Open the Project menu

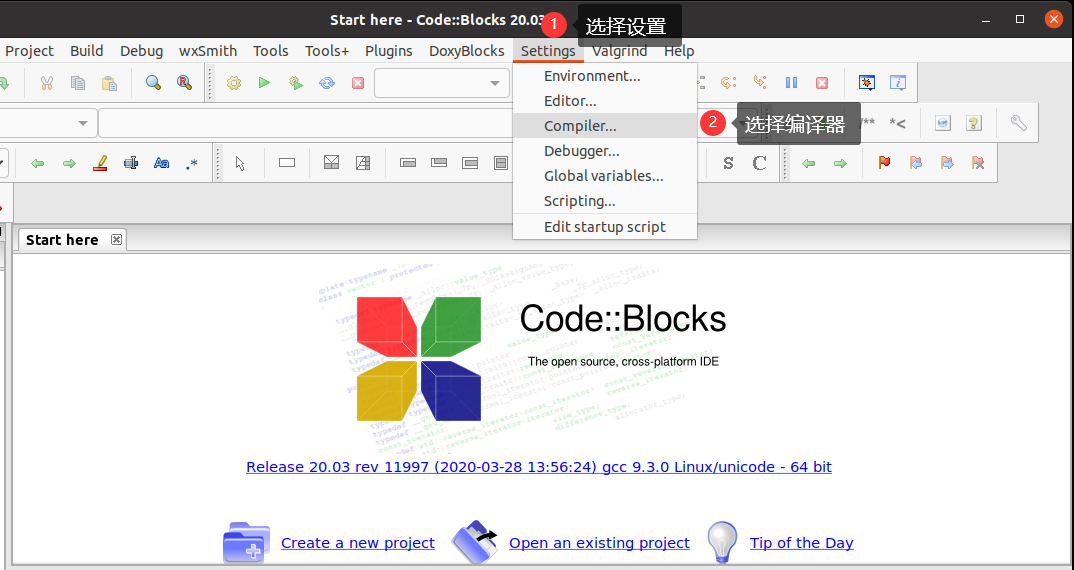tap(29, 51)
